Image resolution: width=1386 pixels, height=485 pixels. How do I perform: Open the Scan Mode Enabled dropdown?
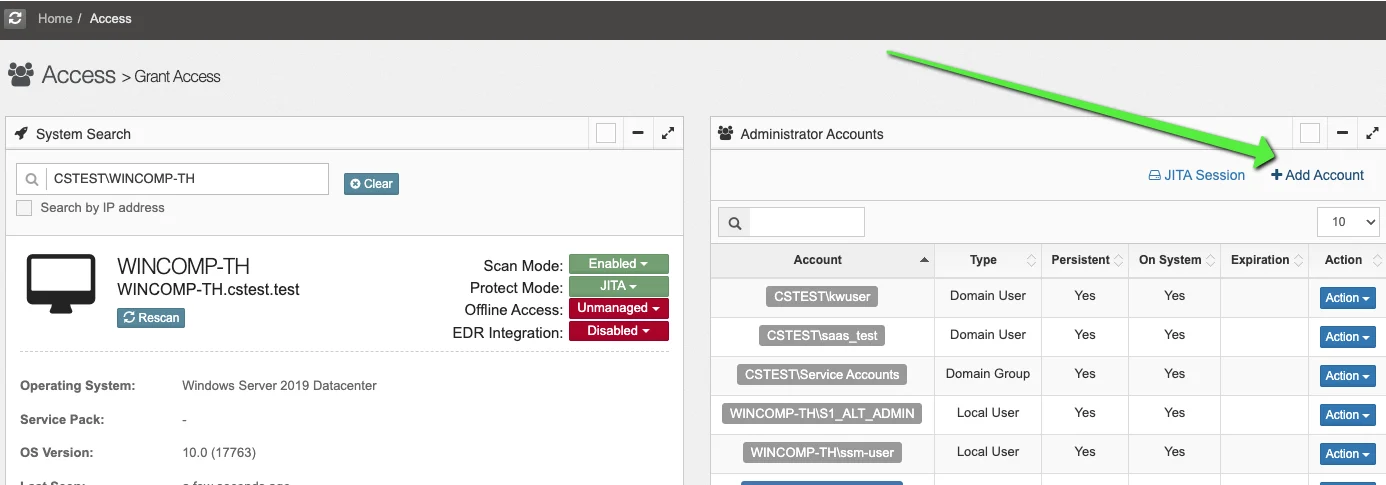[x=618, y=264]
